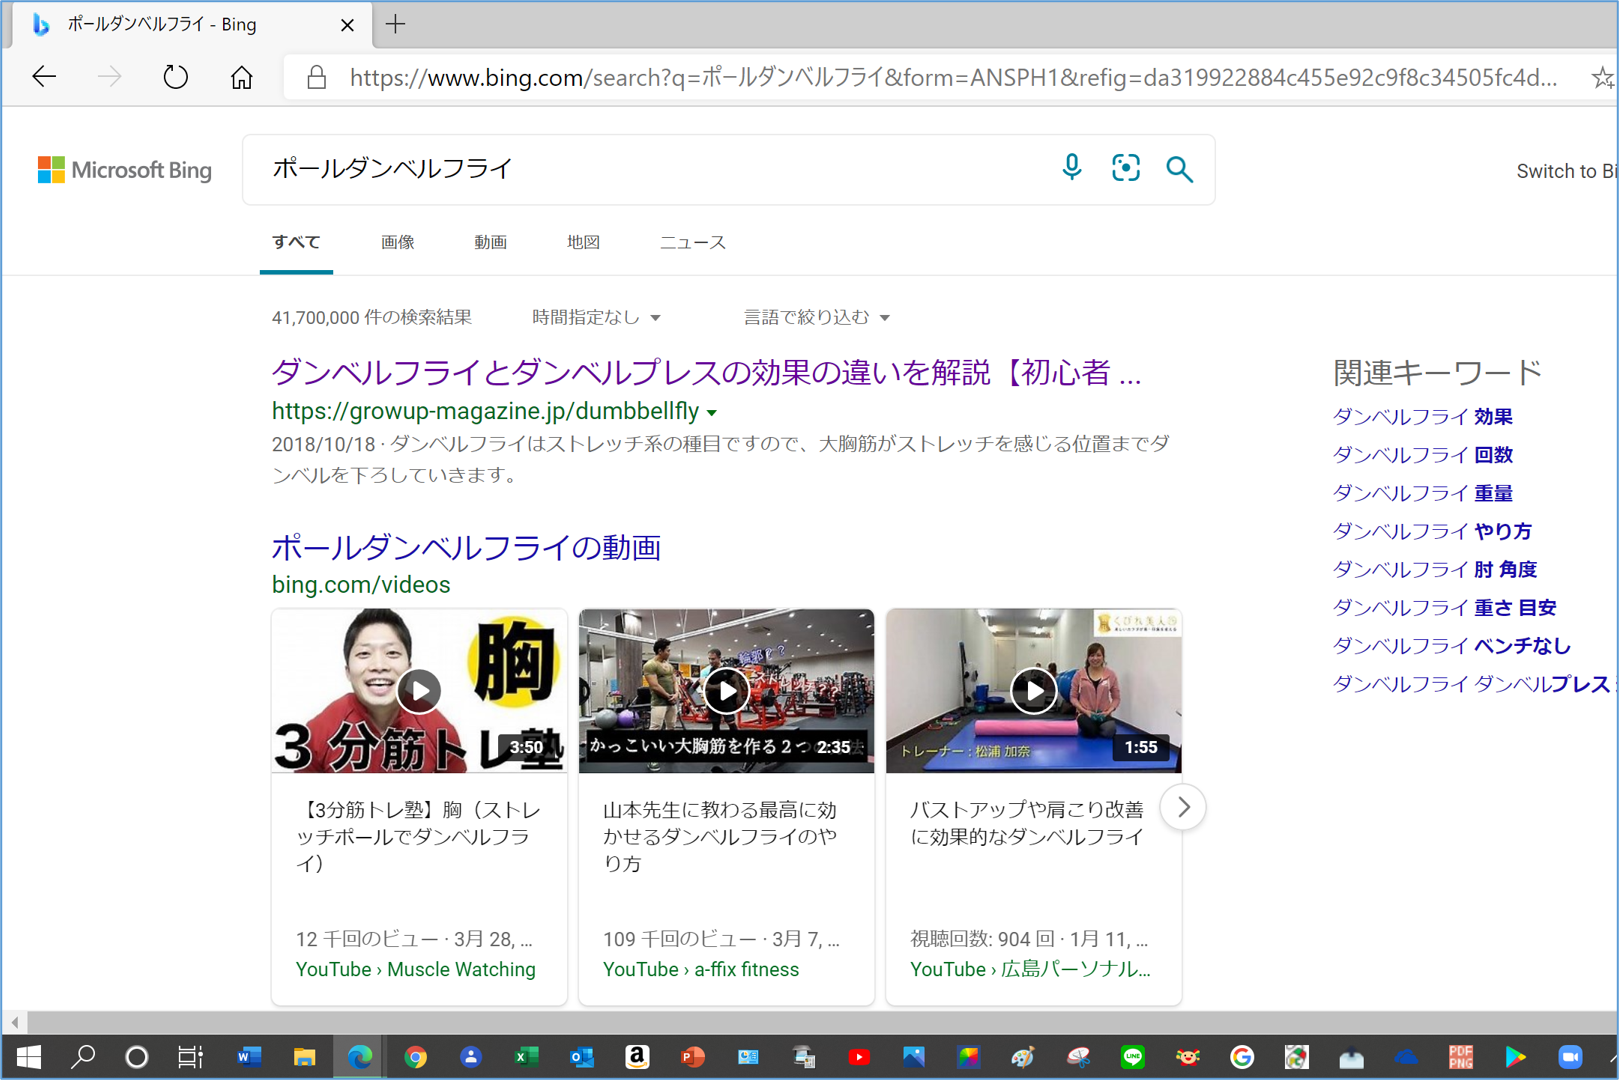Viewport: 1619px width, 1080px height.
Task: Open 【3分筋トレ塾】胸 video title text
Action: [x=417, y=836]
